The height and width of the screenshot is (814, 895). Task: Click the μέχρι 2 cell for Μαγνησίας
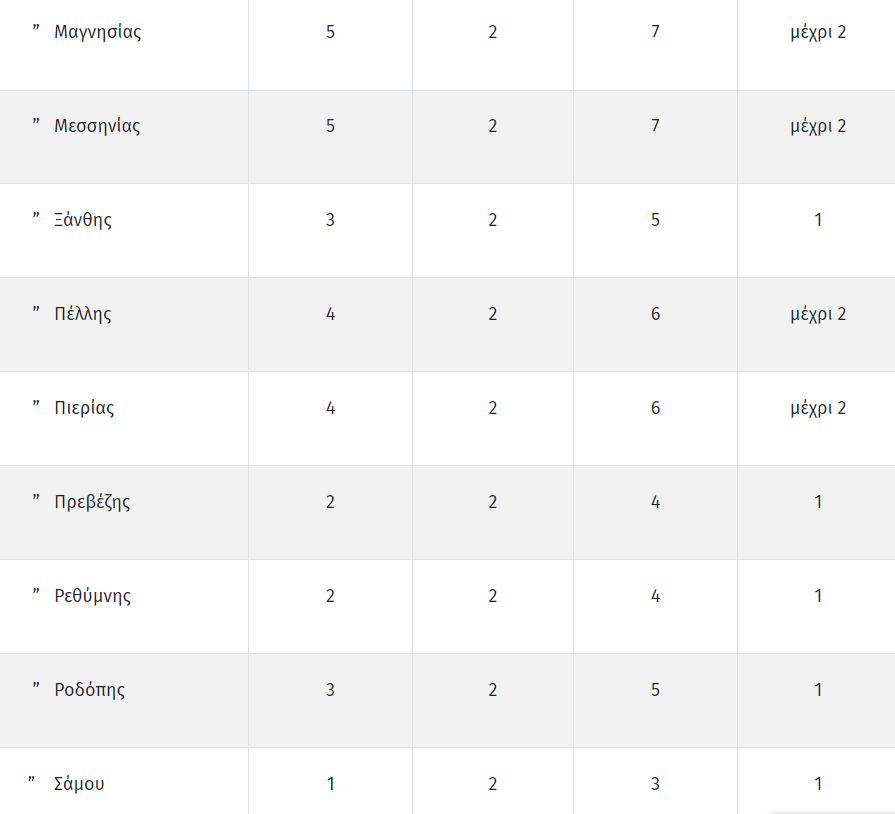(x=818, y=33)
